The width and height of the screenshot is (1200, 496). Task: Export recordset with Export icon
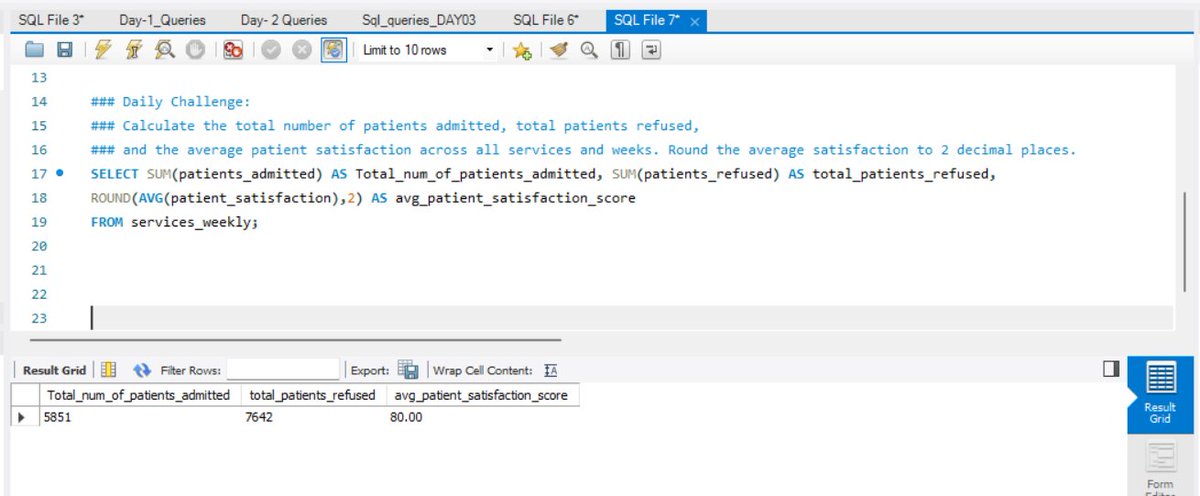[408, 370]
